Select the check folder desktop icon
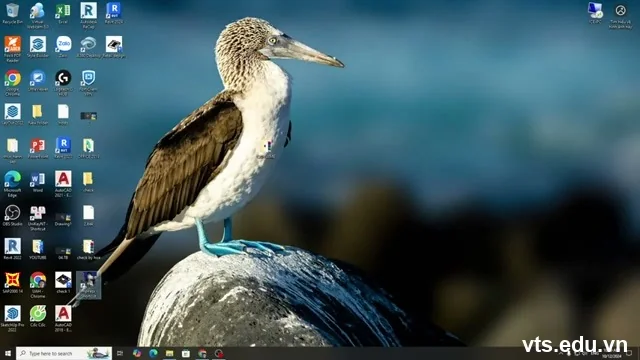Screen dimensions: 640x360 pyautogui.click(x=88, y=182)
